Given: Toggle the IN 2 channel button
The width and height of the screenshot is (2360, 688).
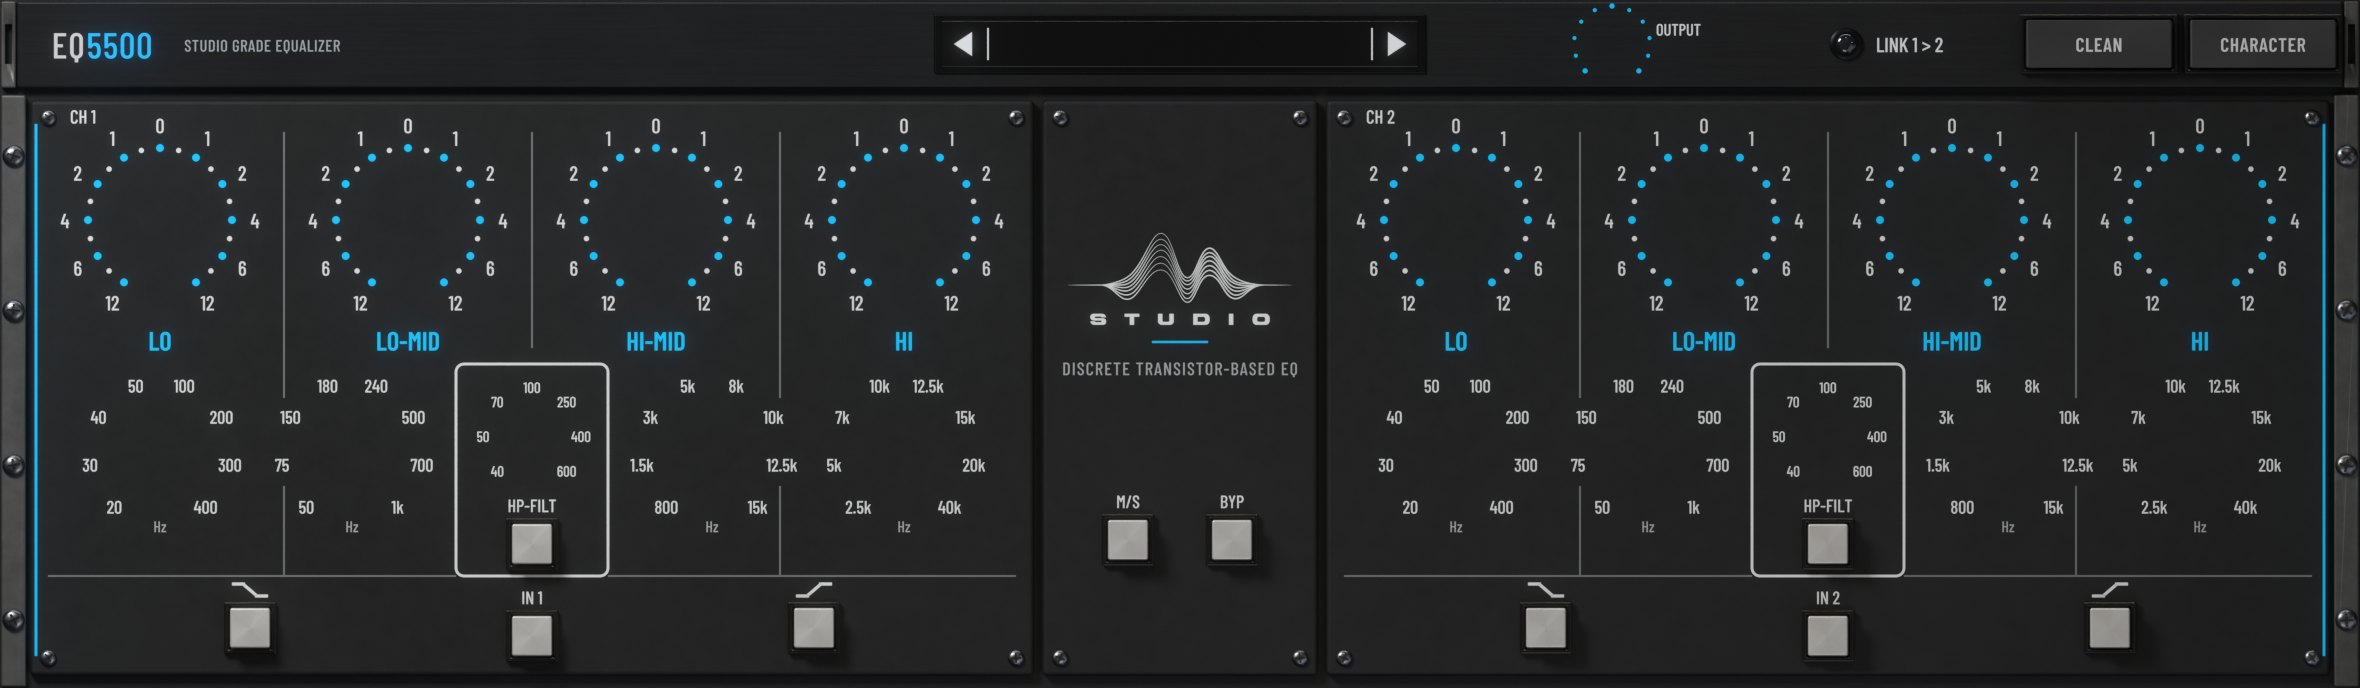Looking at the screenshot, I should click(1827, 636).
